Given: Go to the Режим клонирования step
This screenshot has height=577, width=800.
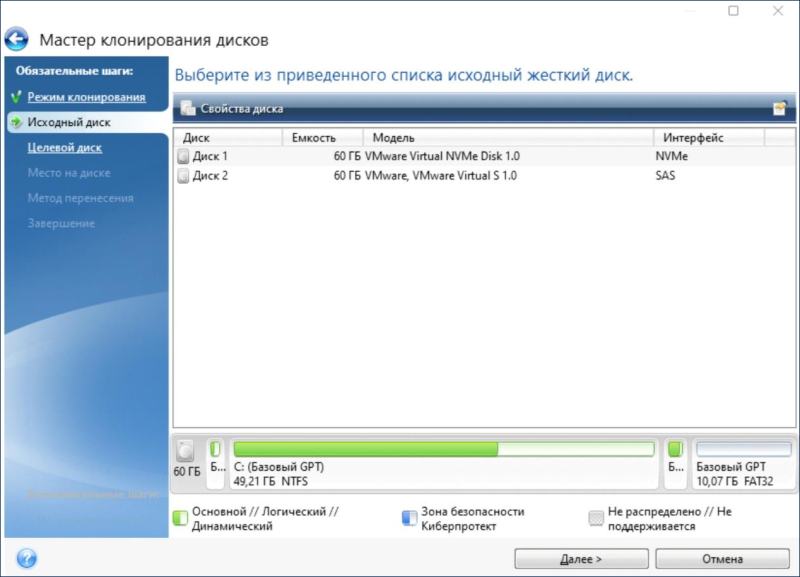Looking at the screenshot, I should 86,97.
